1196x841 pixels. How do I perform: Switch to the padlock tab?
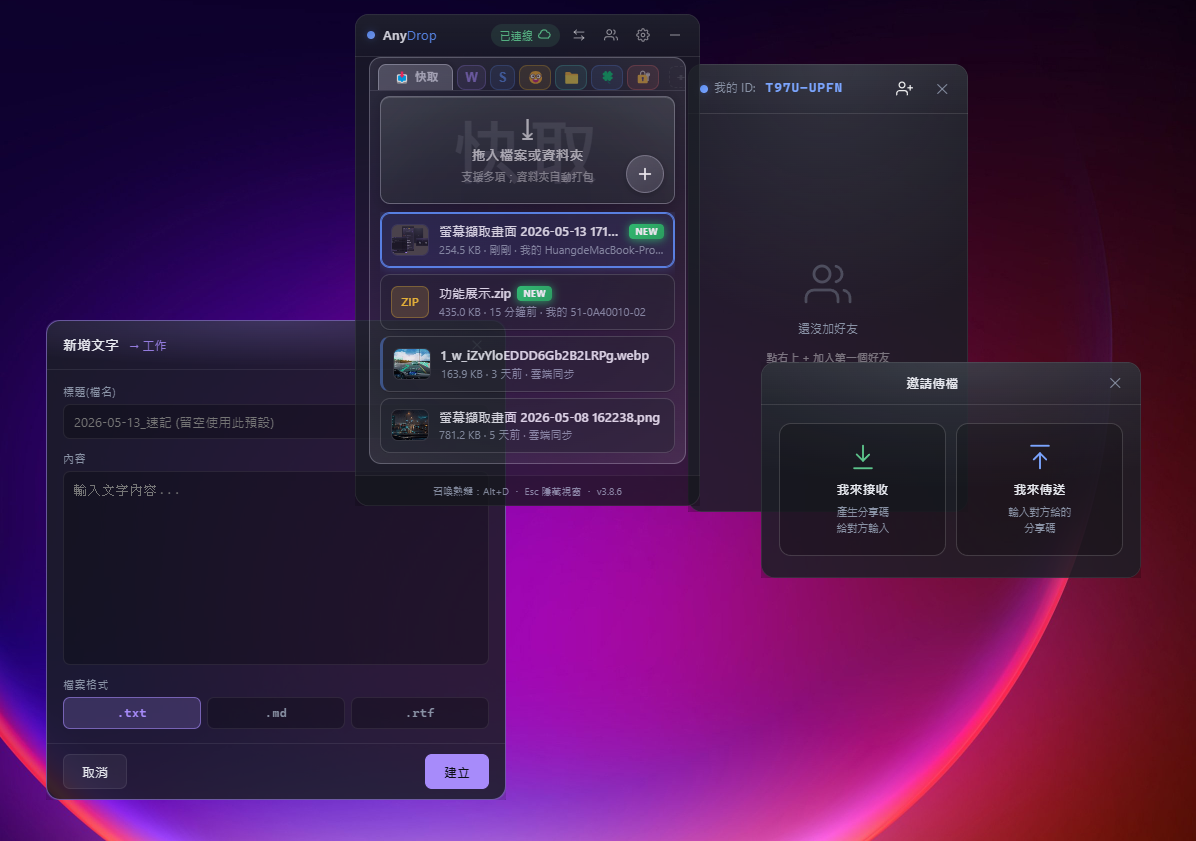[x=643, y=77]
